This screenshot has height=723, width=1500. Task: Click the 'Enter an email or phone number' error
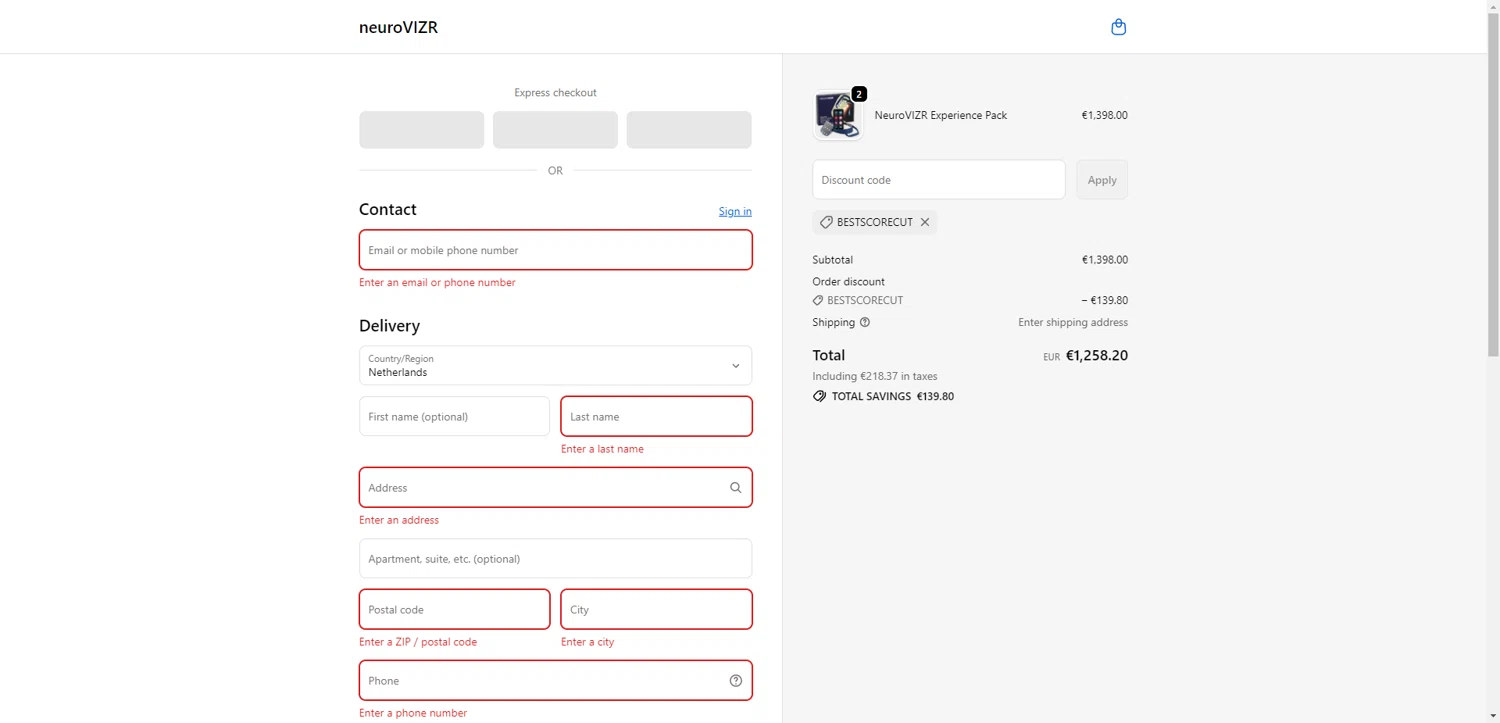coord(437,283)
